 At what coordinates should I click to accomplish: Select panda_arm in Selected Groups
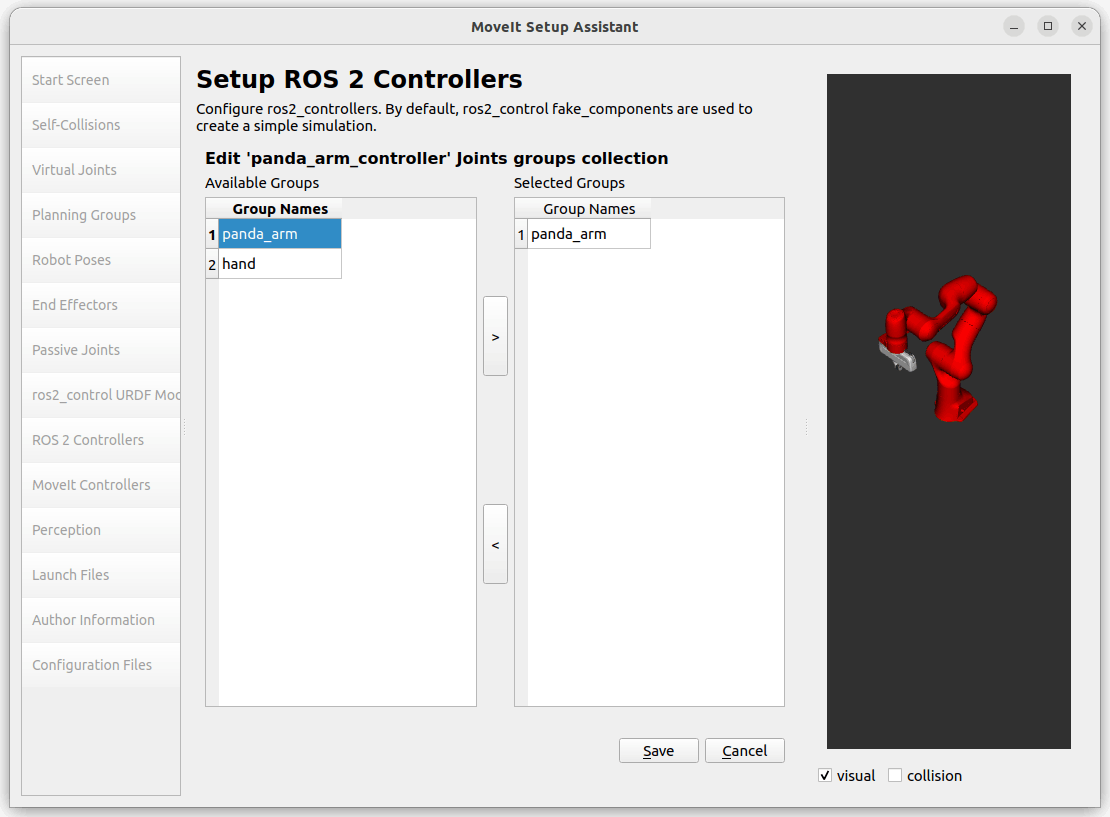tap(589, 234)
